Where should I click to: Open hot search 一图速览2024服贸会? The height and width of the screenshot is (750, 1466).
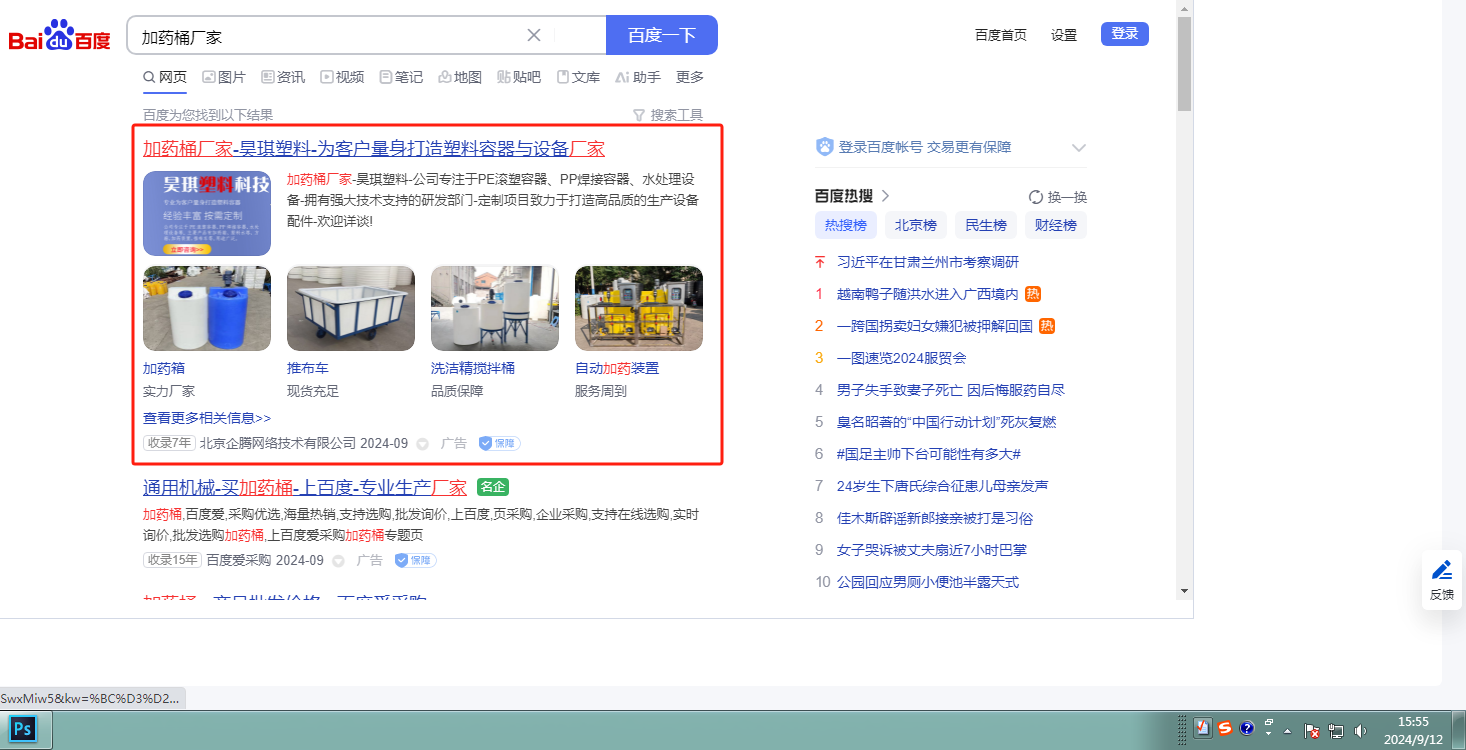coord(902,358)
